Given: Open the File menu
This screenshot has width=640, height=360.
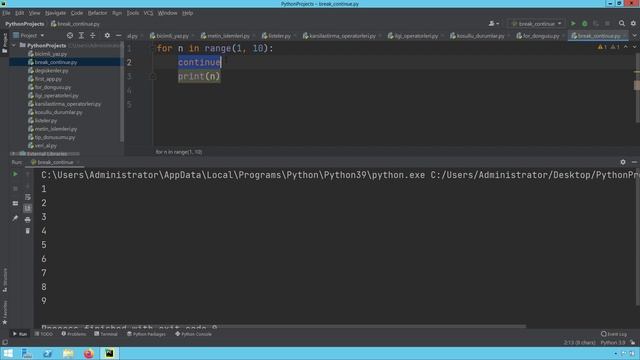Looking at the screenshot, I should (6, 13).
